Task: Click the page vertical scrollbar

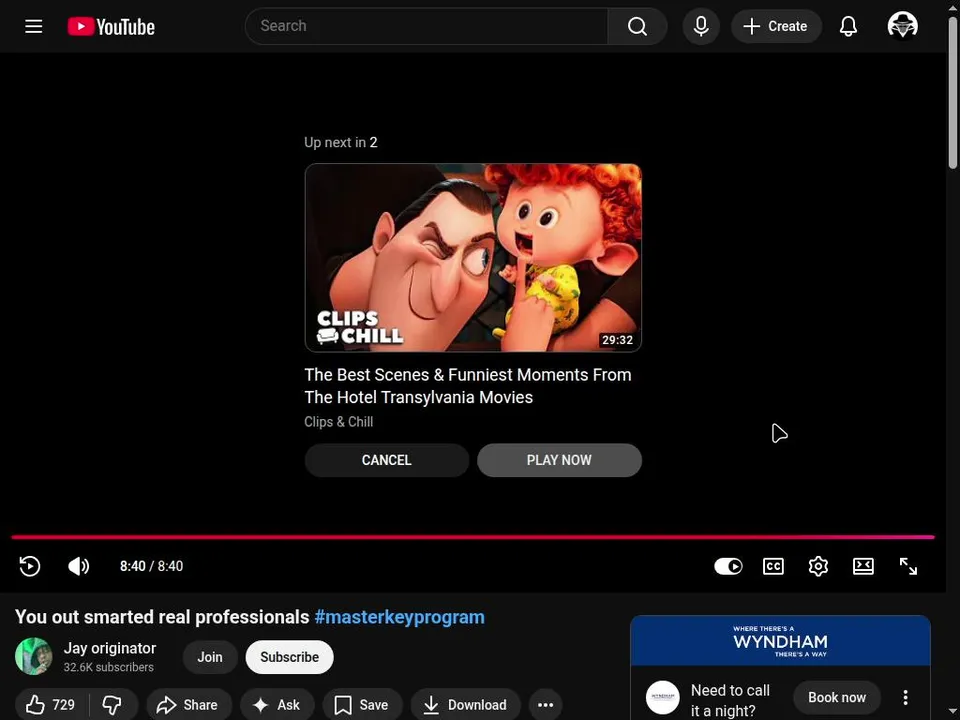Action: click(953, 92)
